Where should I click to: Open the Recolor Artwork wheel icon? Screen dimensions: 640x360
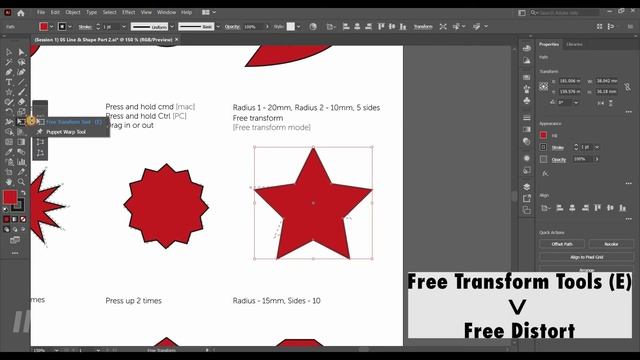pos(313,27)
